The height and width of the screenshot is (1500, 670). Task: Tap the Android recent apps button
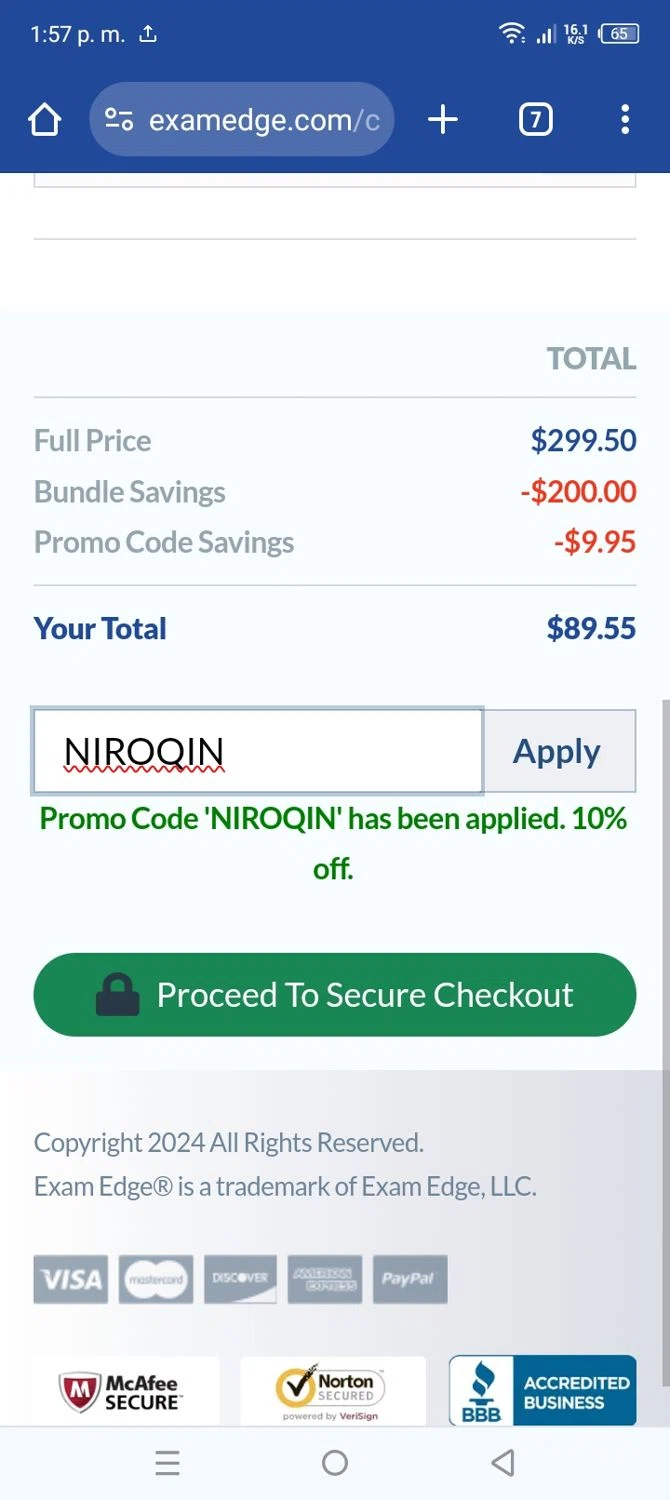click(x=168, y=1463)
